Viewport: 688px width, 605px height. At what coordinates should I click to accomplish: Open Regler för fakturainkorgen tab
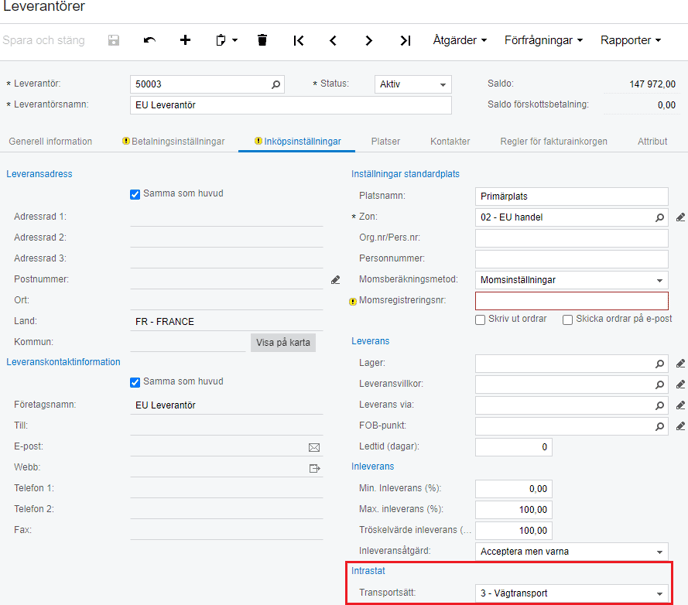click(554, 142)
